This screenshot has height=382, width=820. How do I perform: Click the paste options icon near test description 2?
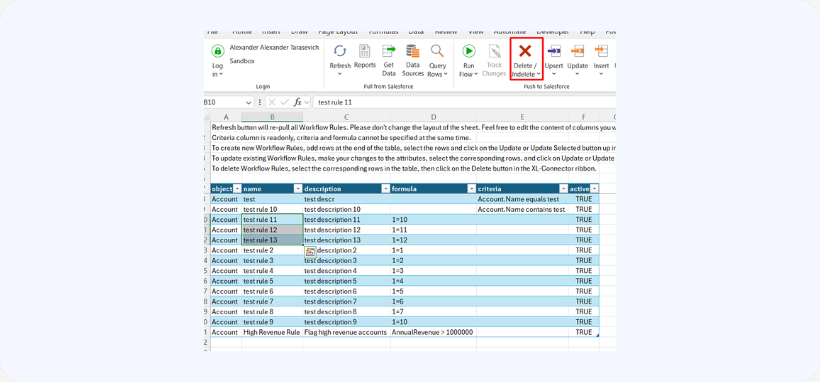(x=310, y=252)
